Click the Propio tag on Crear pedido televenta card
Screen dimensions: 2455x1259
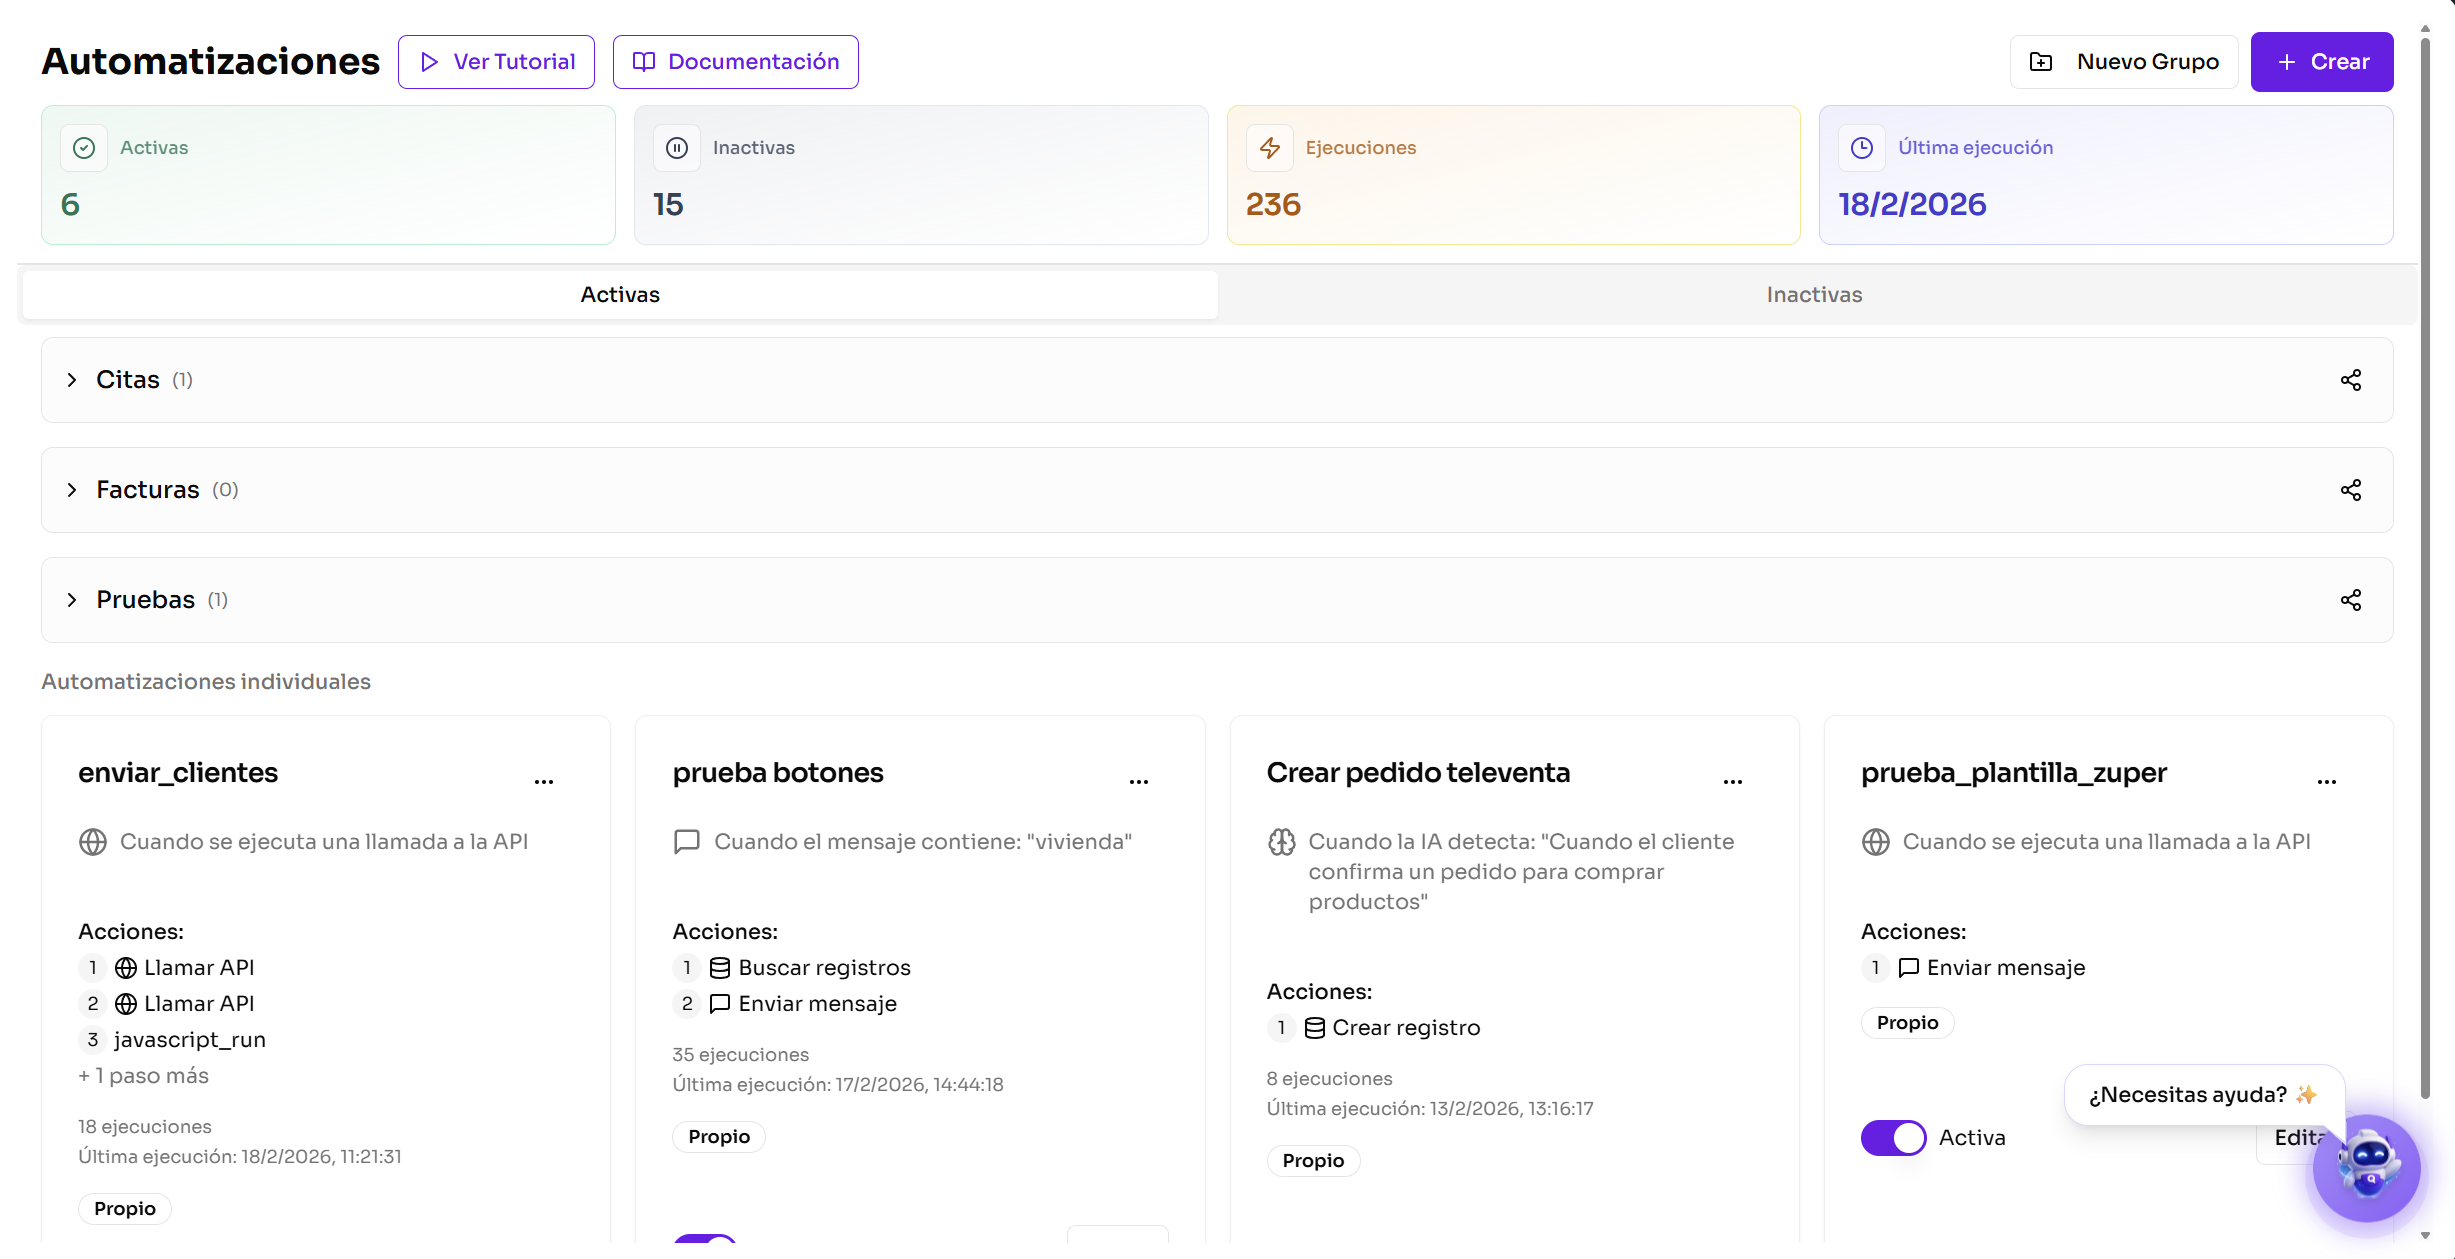click(x=1313, y=1161)
